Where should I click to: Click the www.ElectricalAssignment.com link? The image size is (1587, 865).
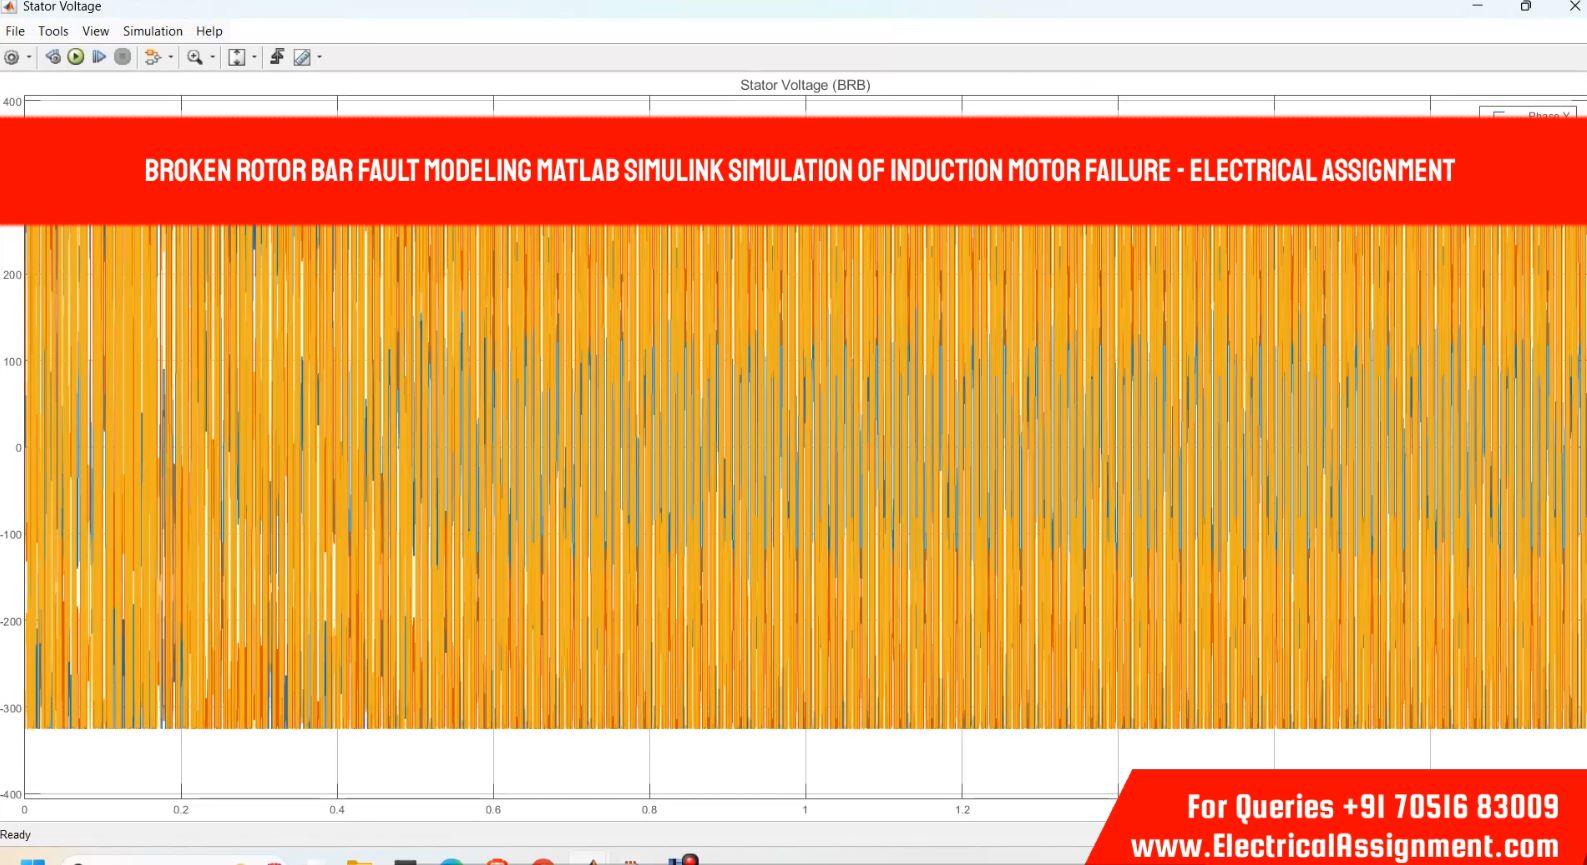pyautogui.click(x=1344, y=846)
